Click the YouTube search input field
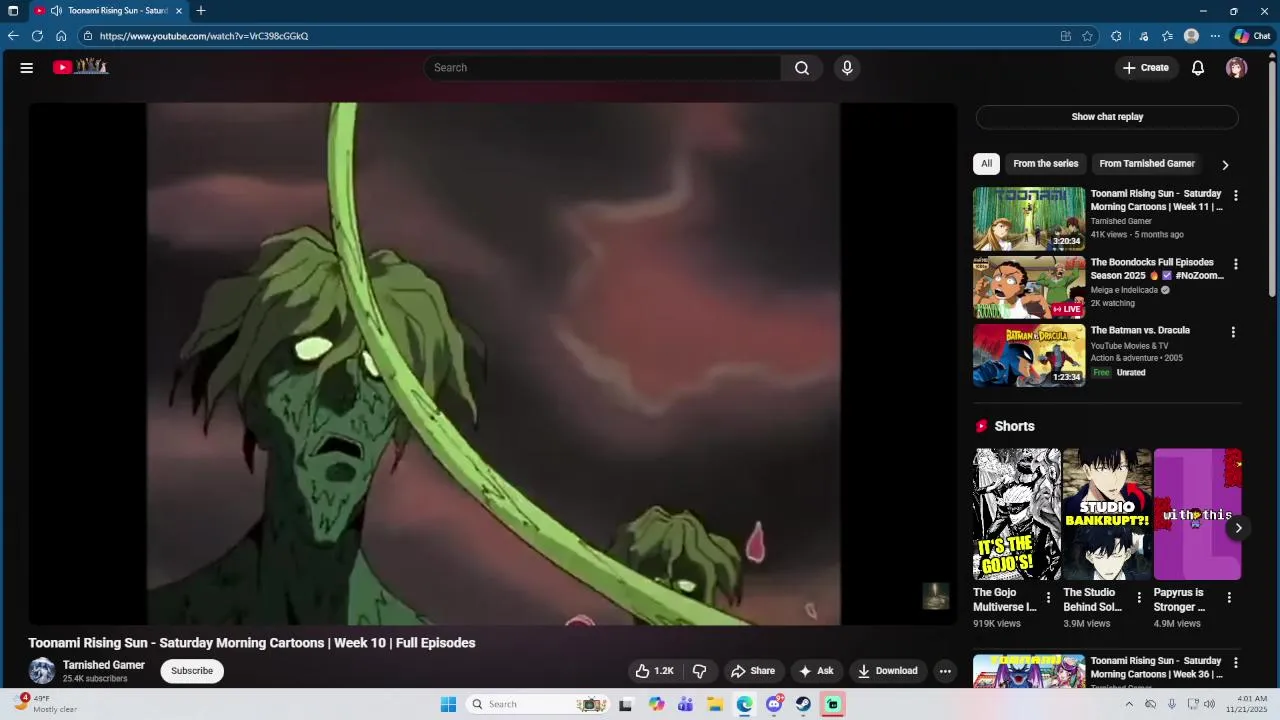Viewport: 1280px width, 720px height. coord(602,68)
